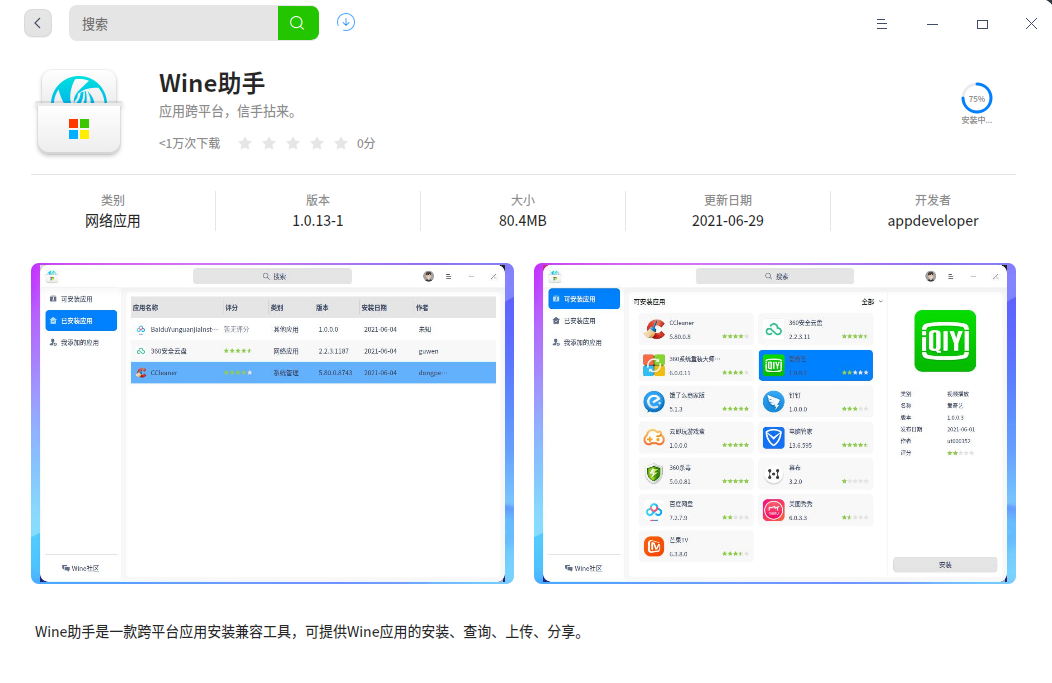Click the <1万次下载 download count
Image resolution: width=1052 pixels, height=683 pixels.
click(189, 144)
